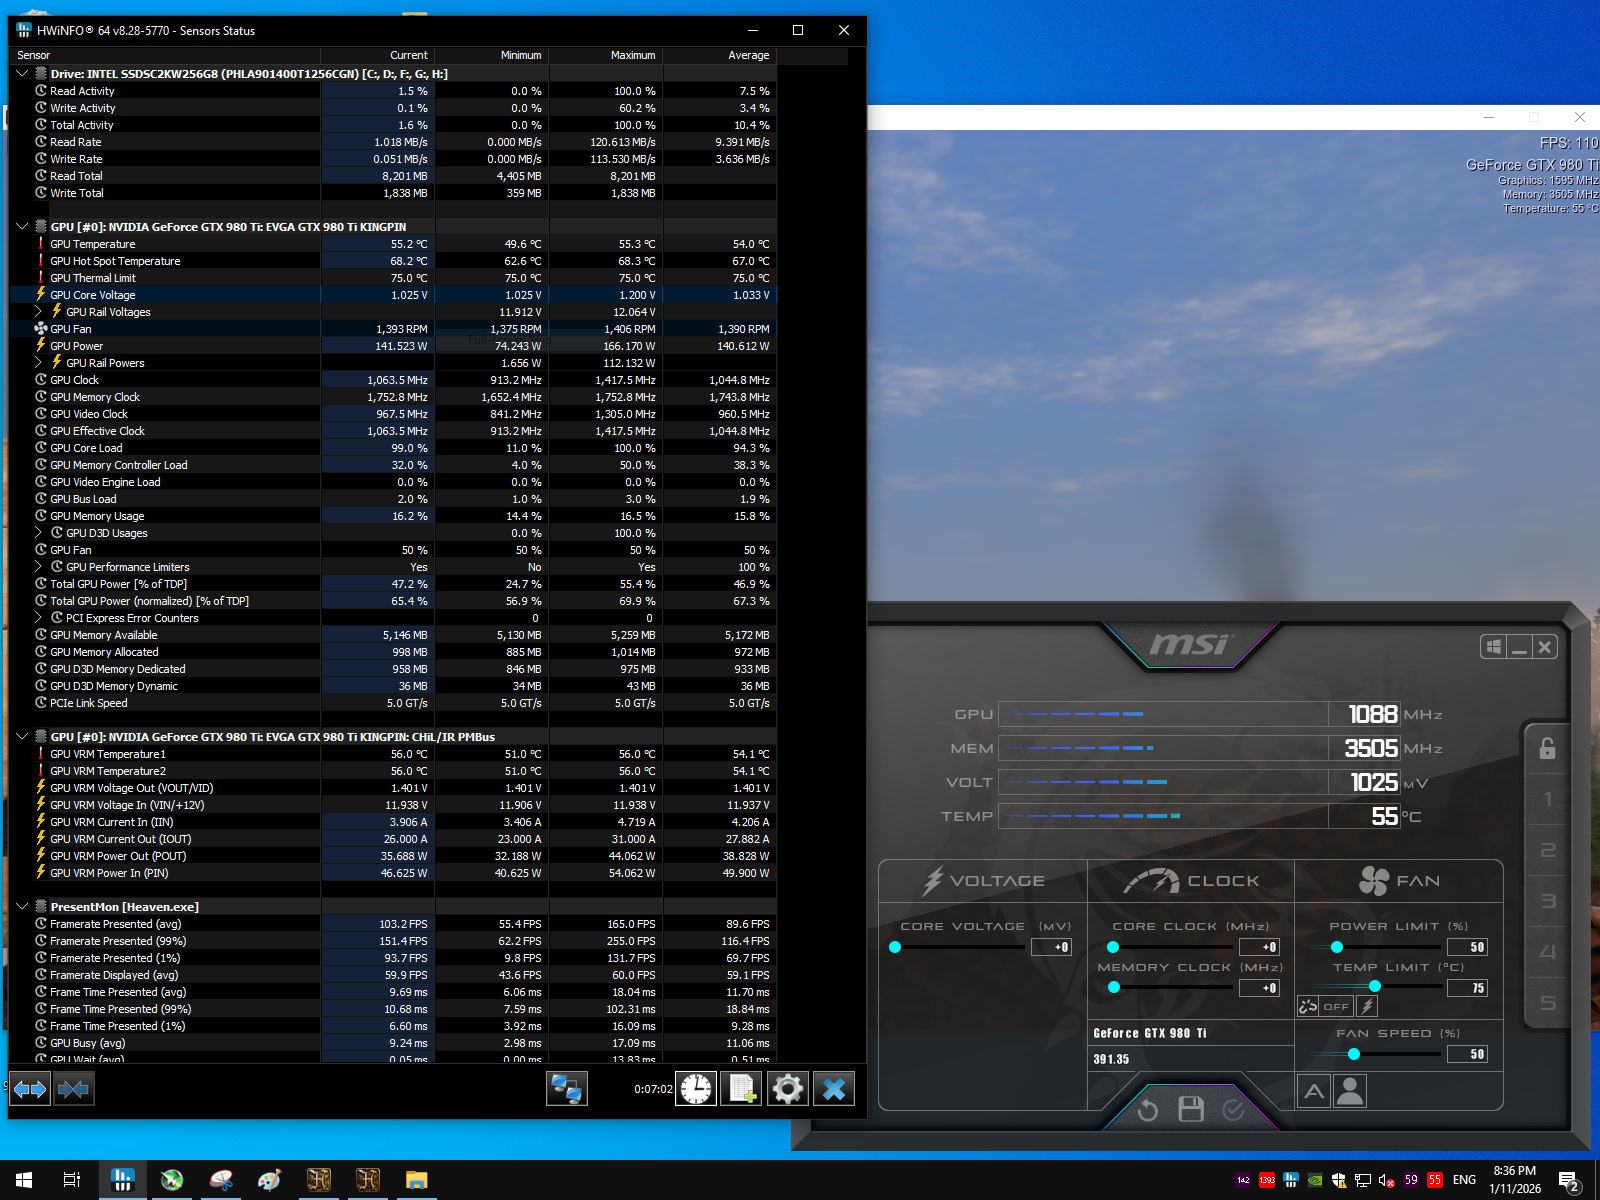The image size is (1600, 1200).
Task: Click the memory clock slider handle
Action: (1114, 987)
